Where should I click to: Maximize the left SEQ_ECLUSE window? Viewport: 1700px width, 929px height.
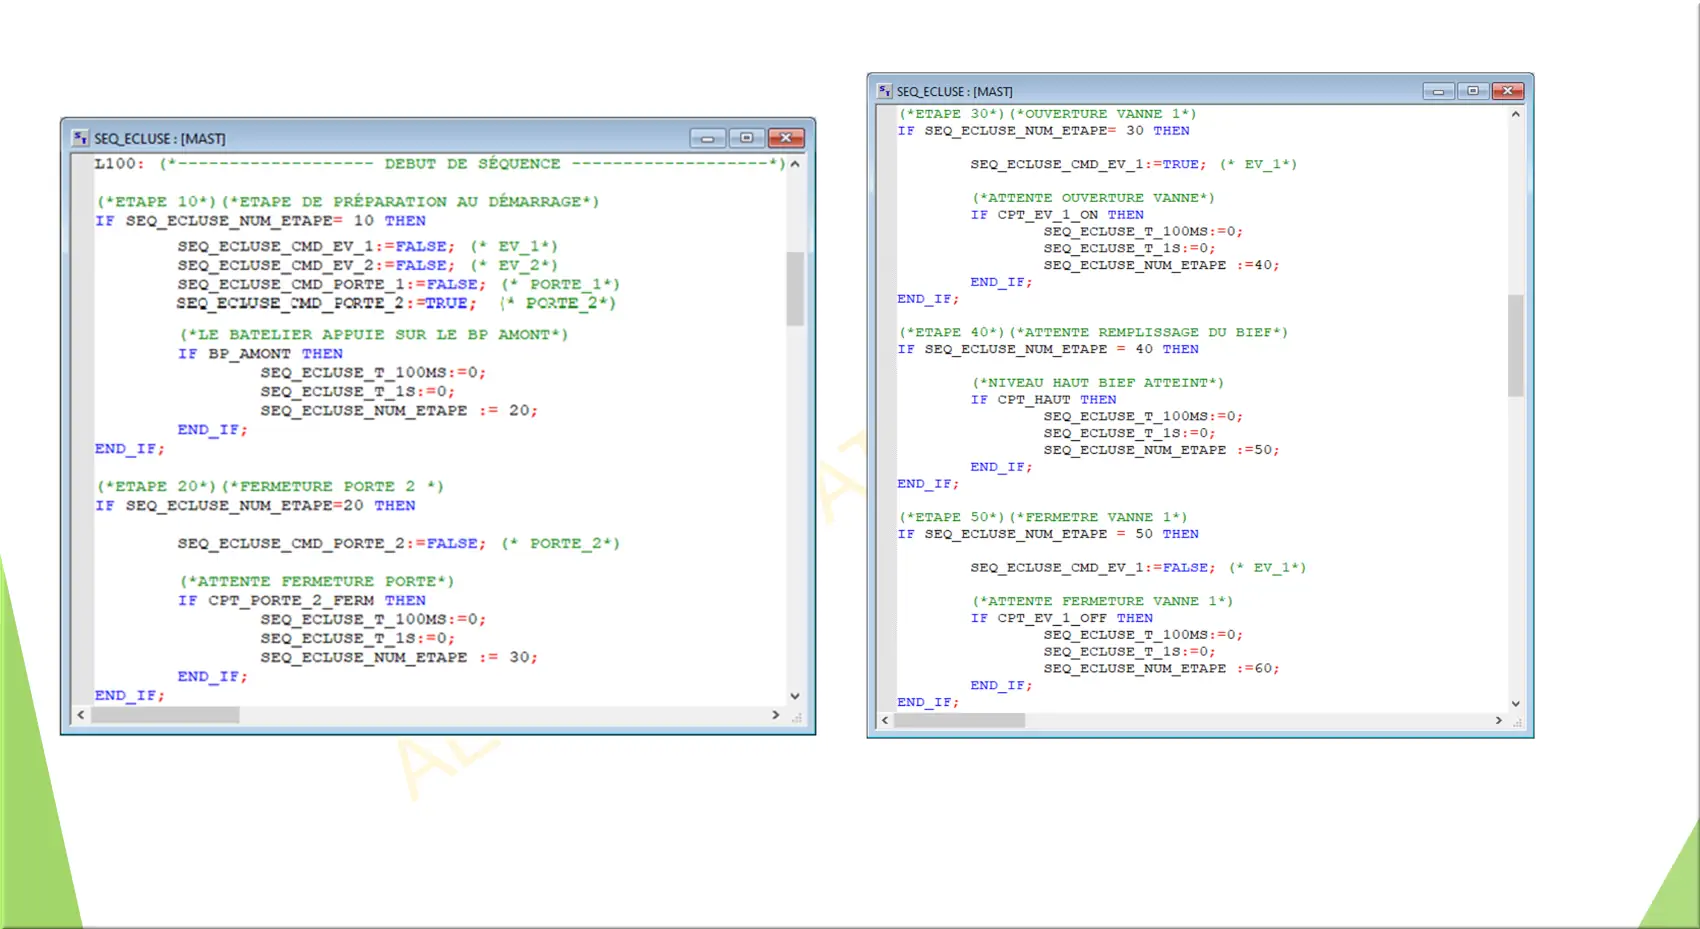[747, 138]
